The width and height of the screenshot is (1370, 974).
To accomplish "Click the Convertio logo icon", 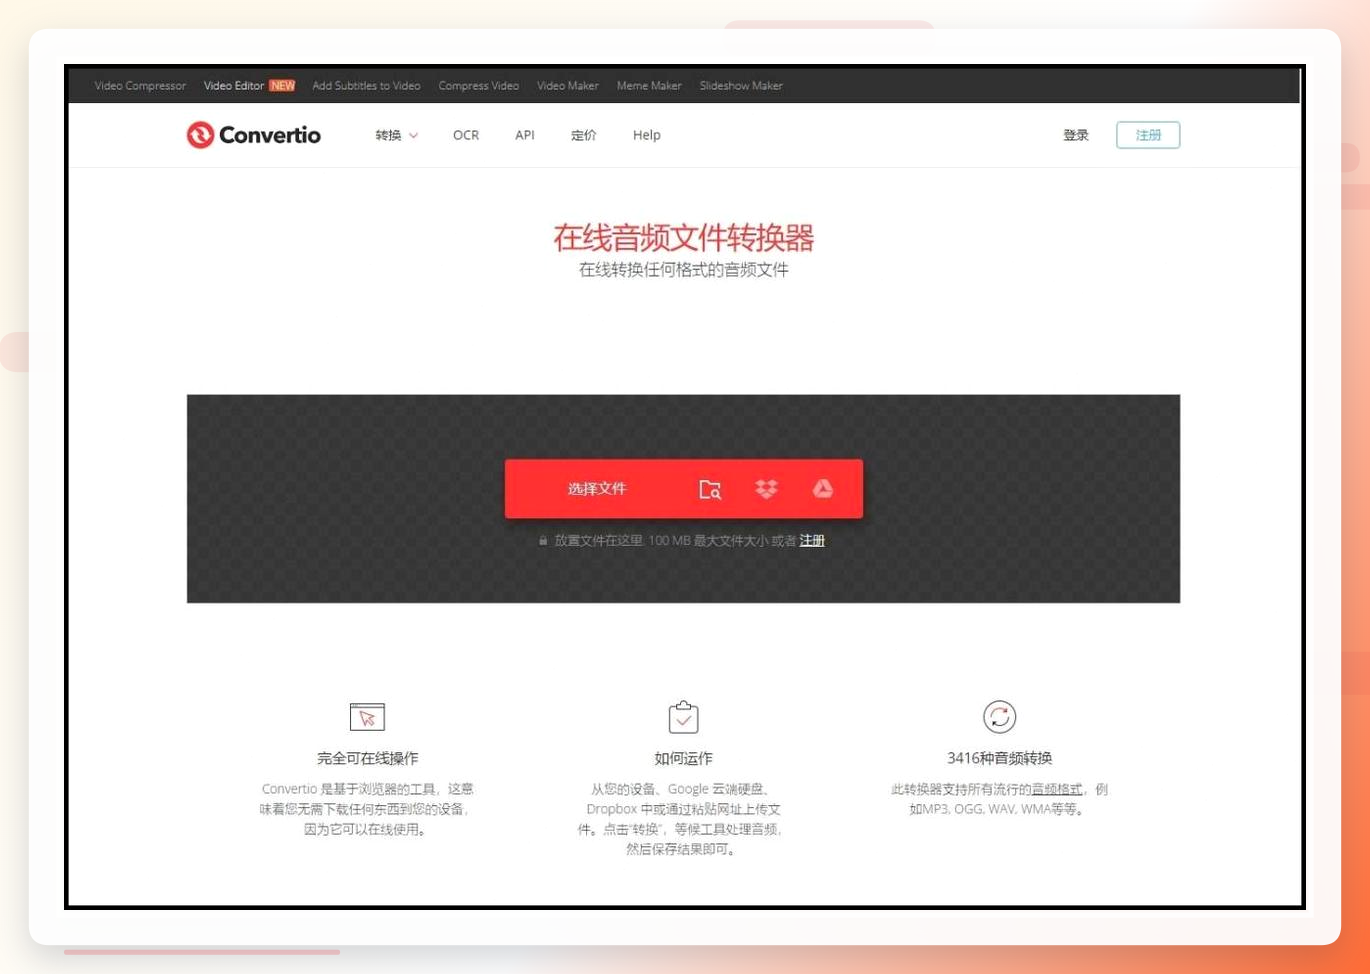I will [200, 135].
